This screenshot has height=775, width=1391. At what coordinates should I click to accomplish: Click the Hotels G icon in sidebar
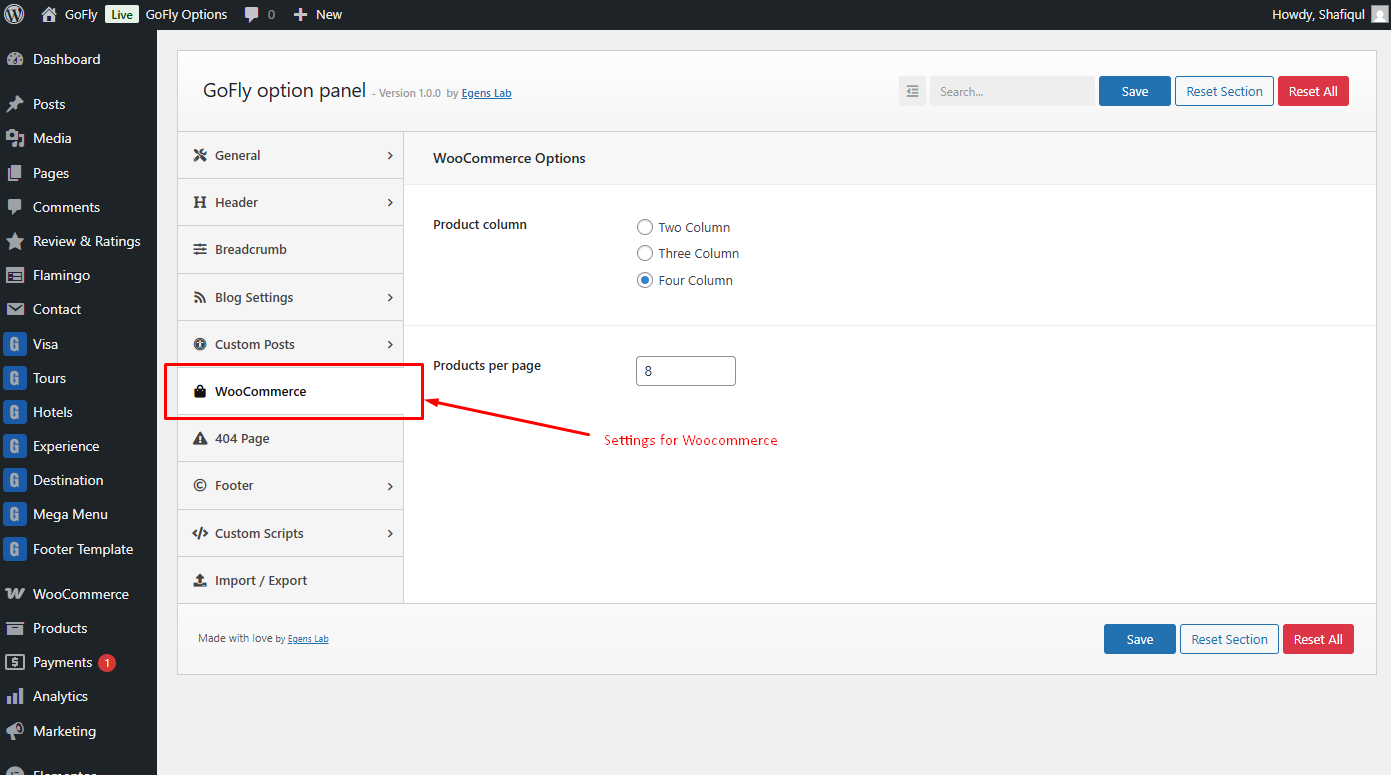point(15,412)
